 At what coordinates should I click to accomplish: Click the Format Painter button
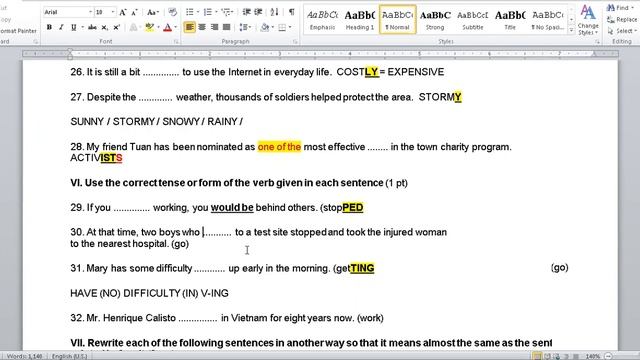(18, 31)
